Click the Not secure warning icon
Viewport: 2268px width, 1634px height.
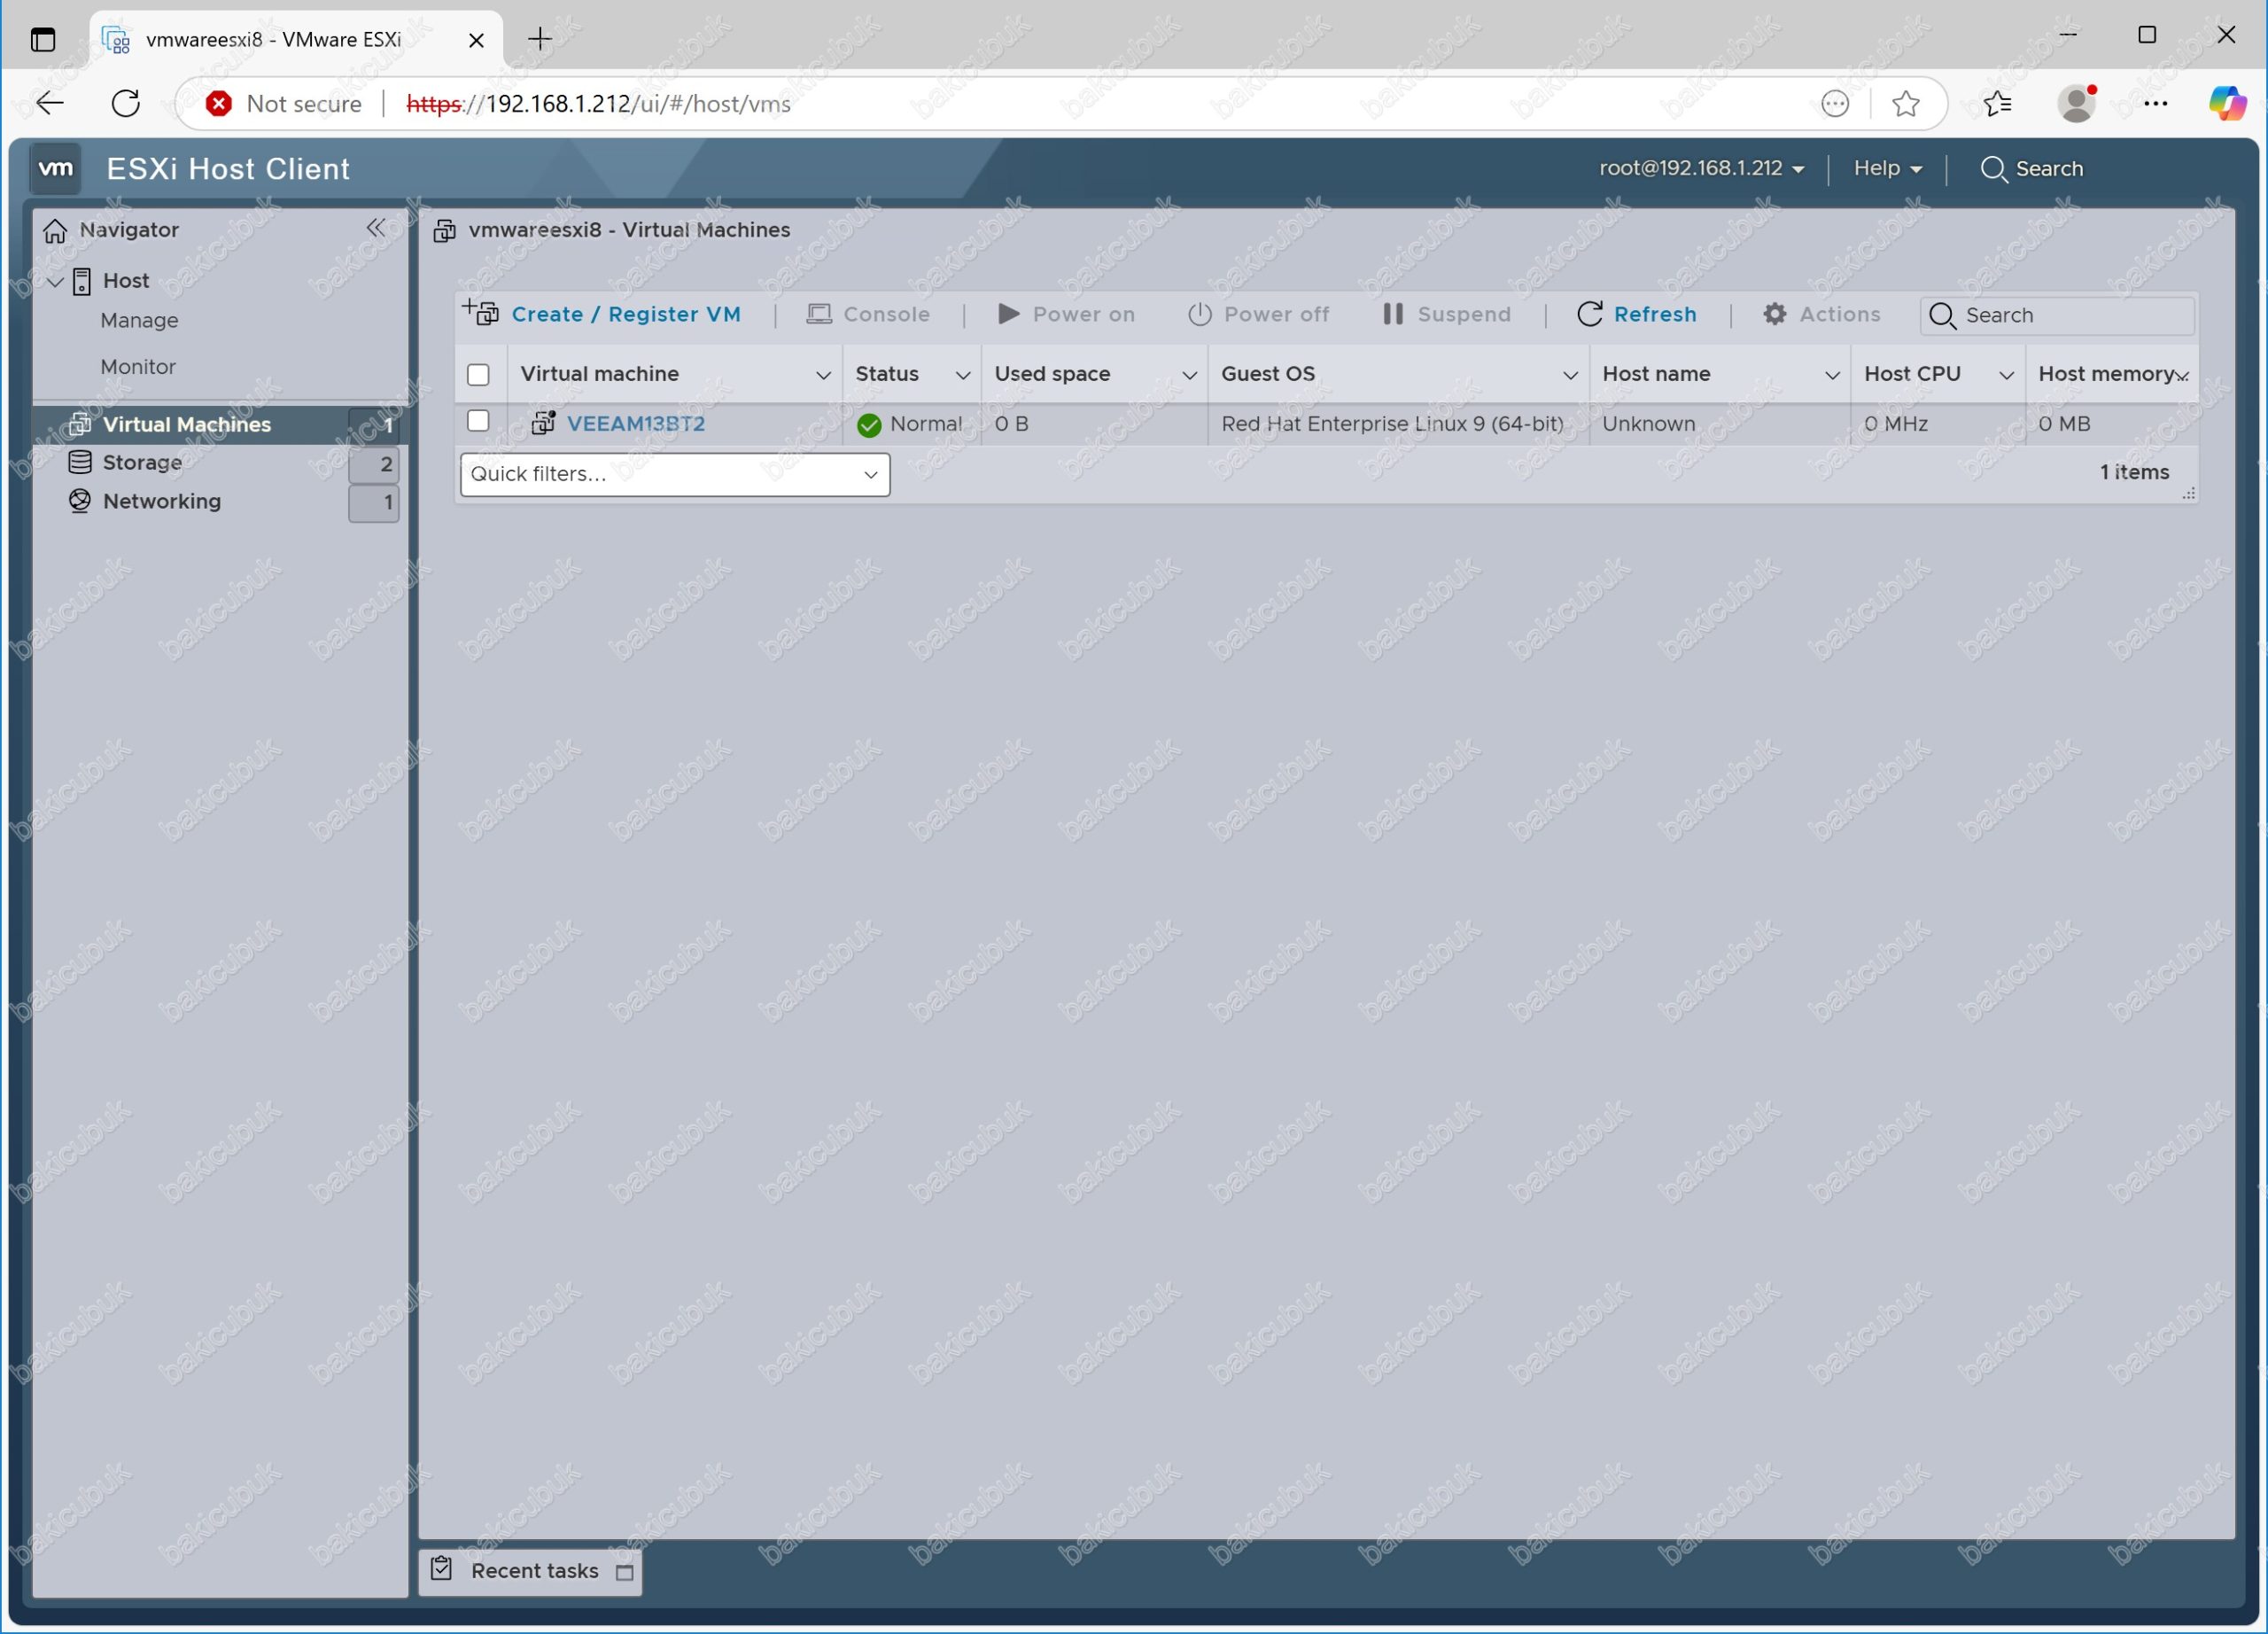(219, 103)
